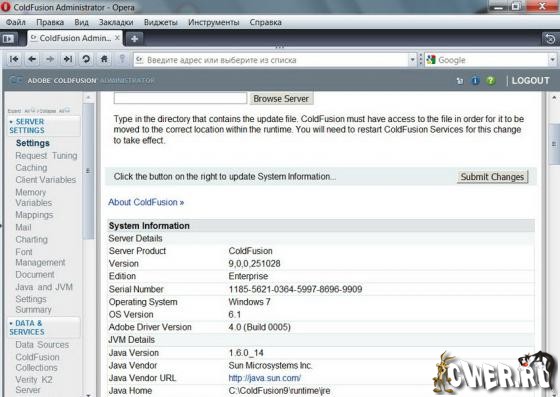Open a new tab with plus button
Viewport: 560px width, 397px height.
pyautogui.click(x=134, y=39)
